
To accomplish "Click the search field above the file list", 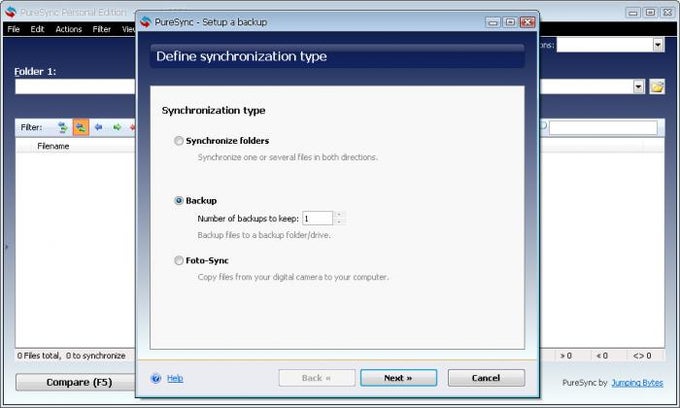I will (x=603, y=127).
